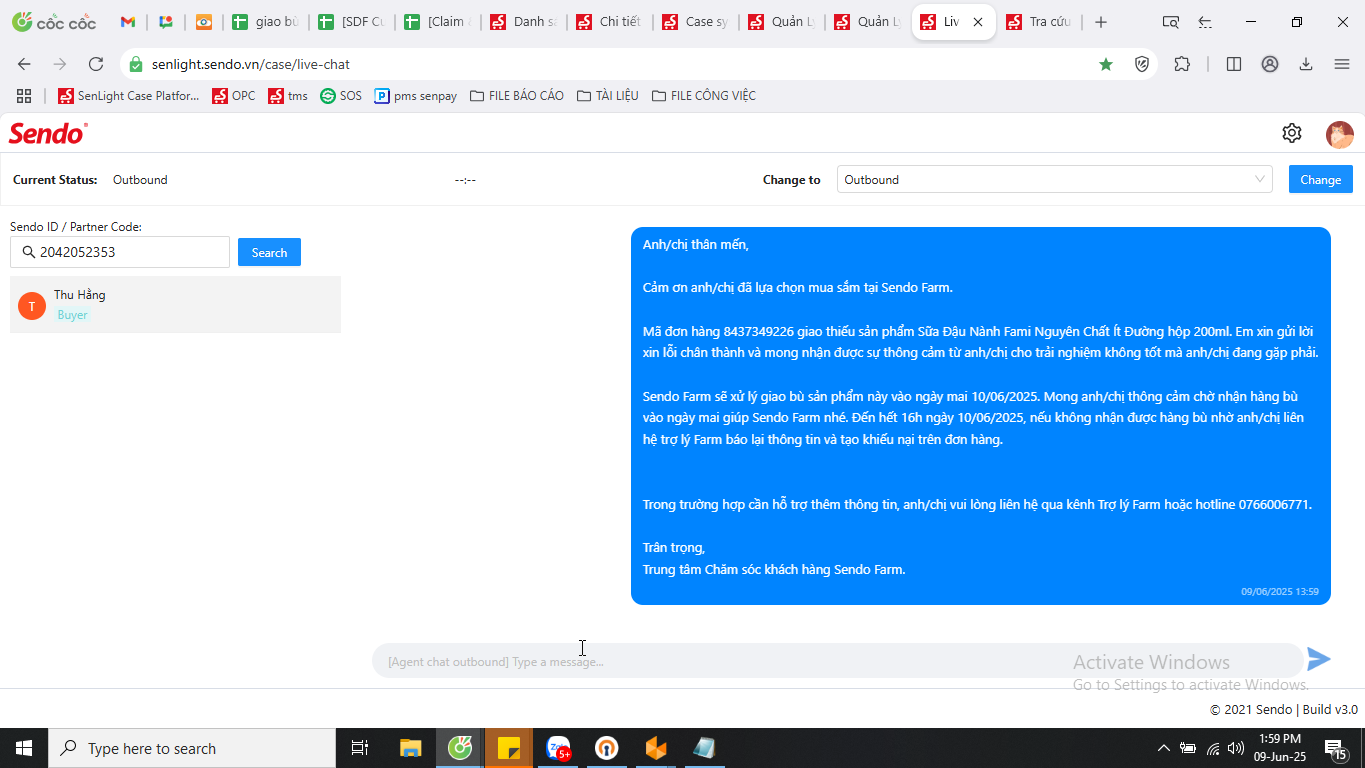This screenshot has height=768, width=1365.
Task: Switch to the 'Danh s' tab
Action: coord(523,22)
